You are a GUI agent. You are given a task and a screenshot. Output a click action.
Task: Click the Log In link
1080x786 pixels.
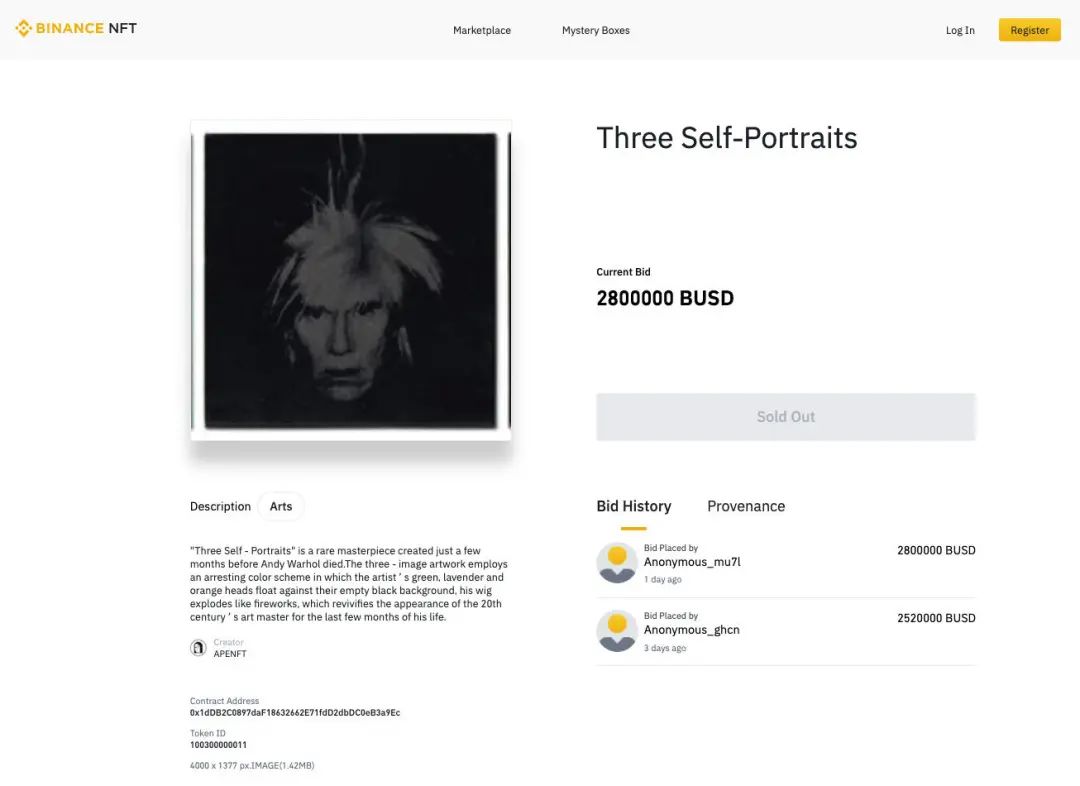960,30
